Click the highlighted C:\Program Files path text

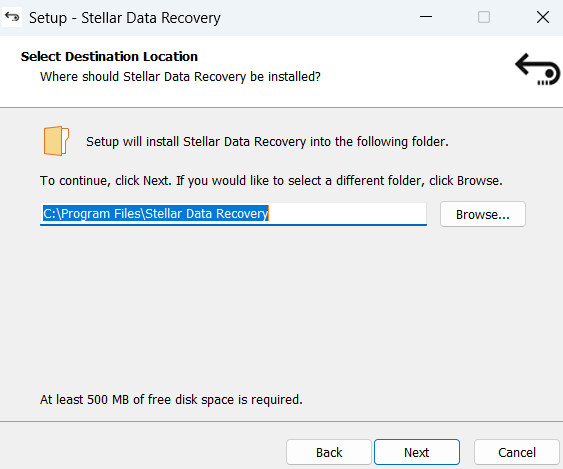coord(155,214)
